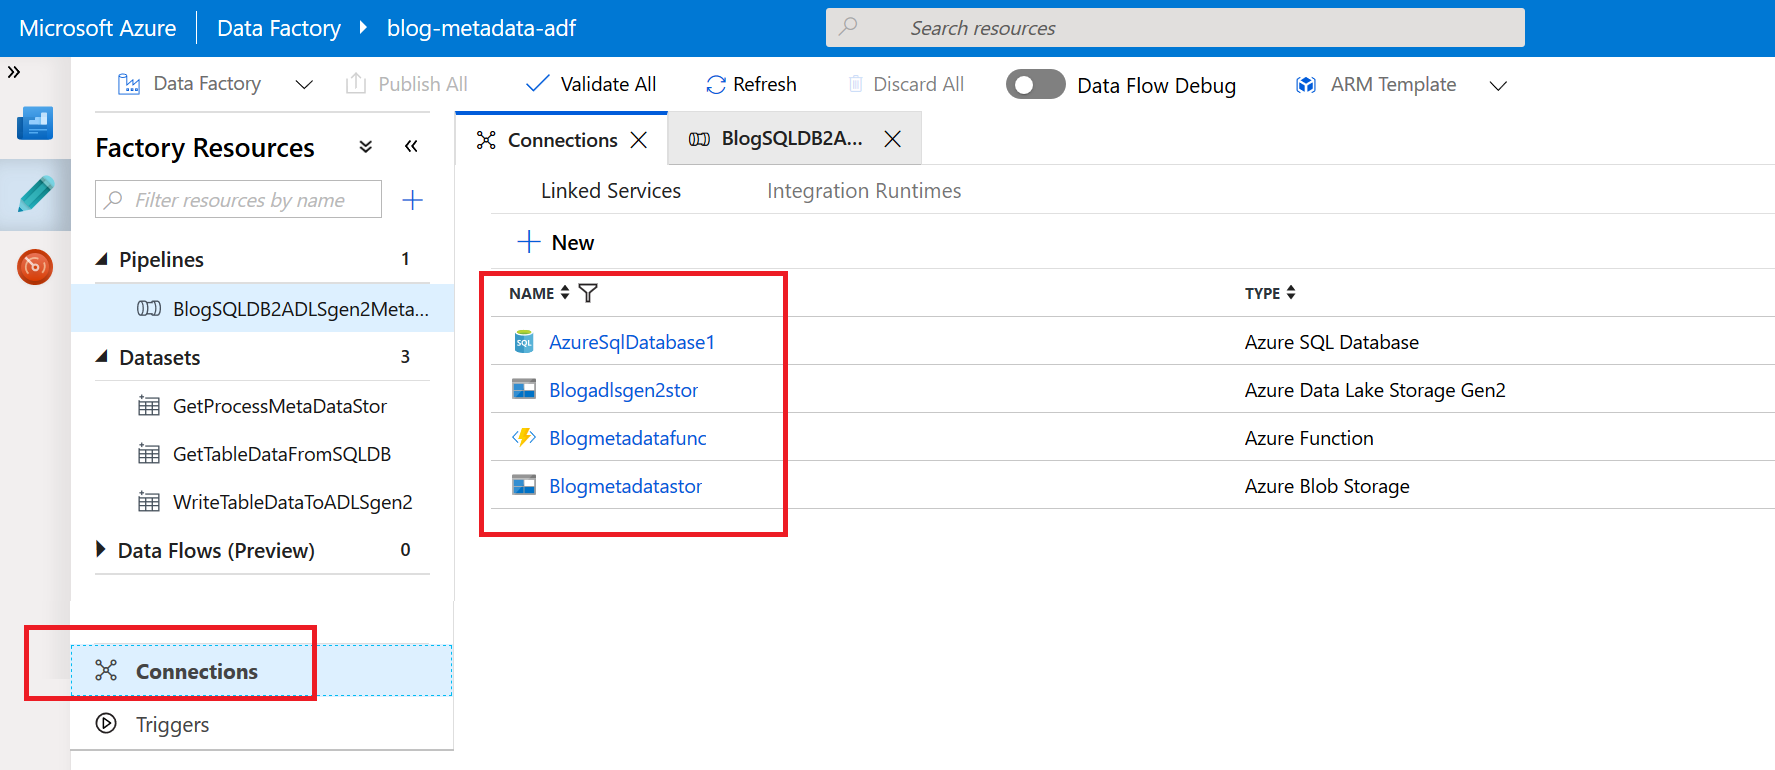This screenshot has height=770, width=1775.
Task: Select the Linked Services tab
Action: (x=611, y=191)
